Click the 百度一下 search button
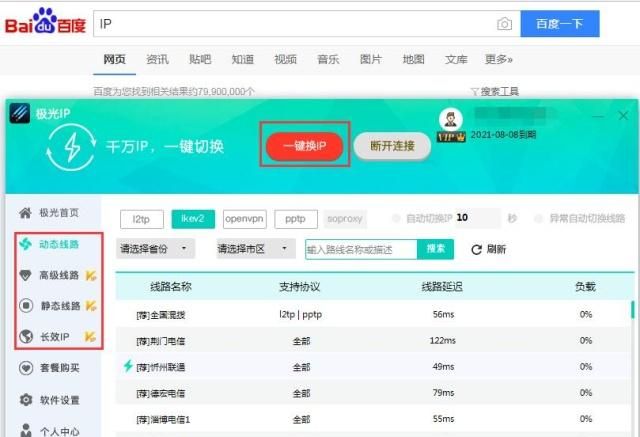The width and height of the screenshot is (640, 437). point(560,24)
